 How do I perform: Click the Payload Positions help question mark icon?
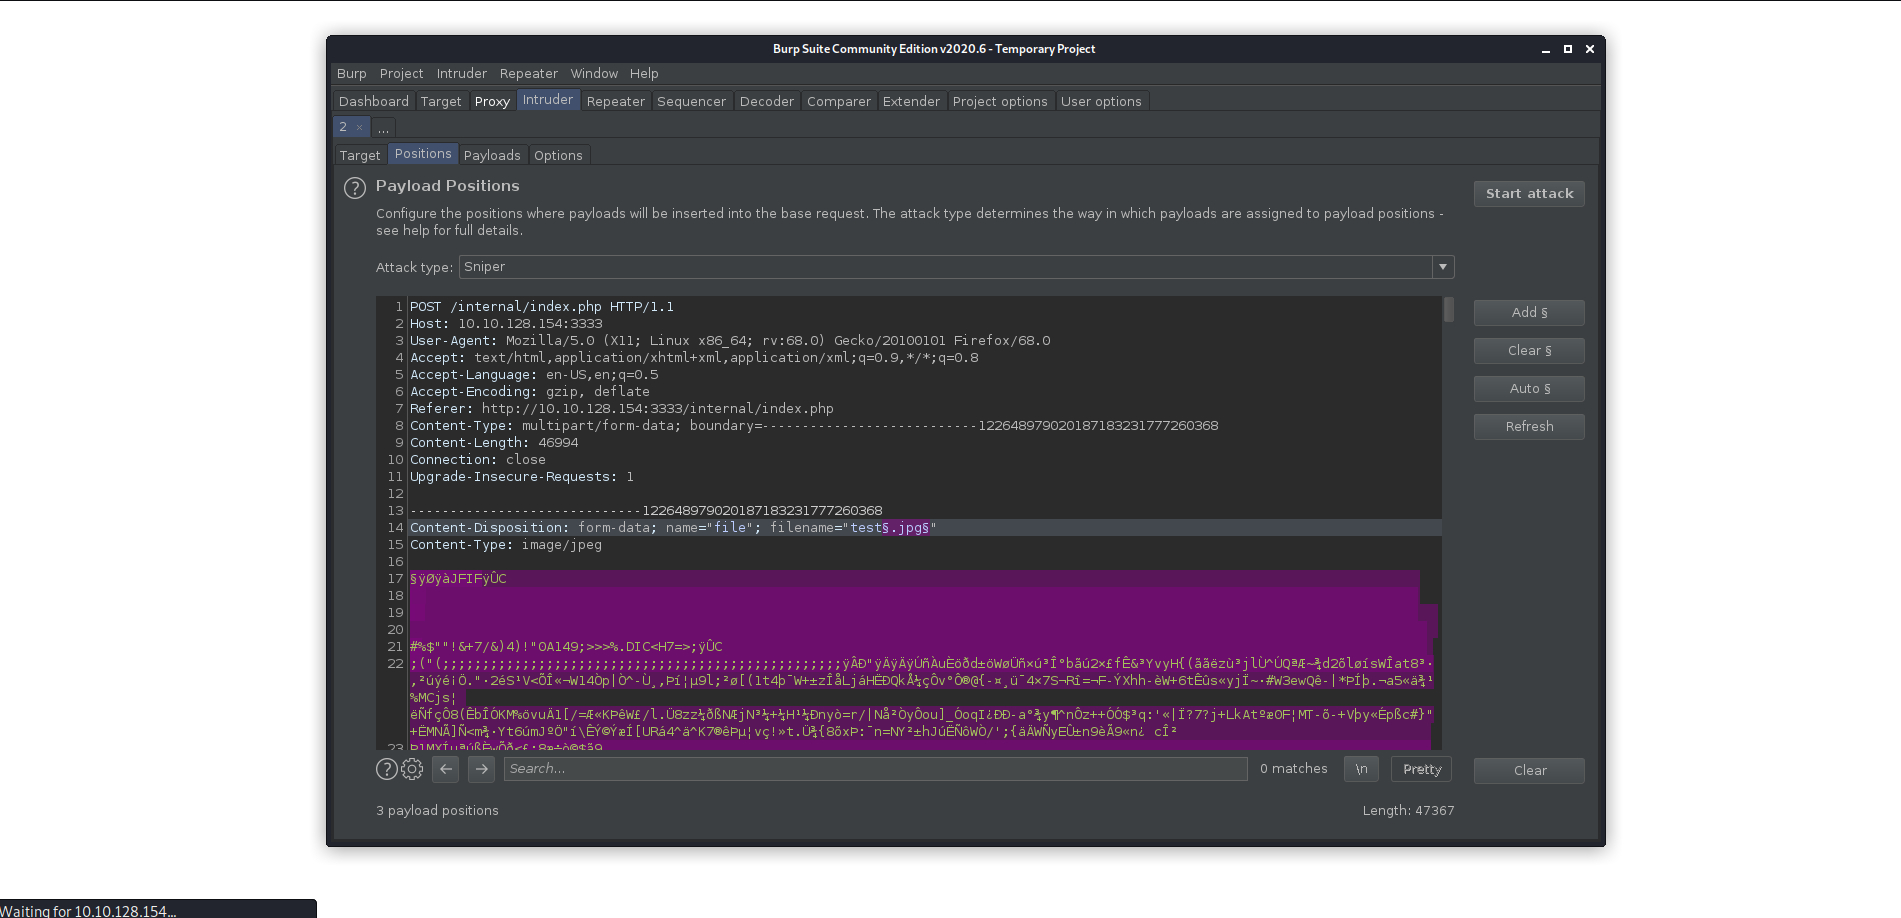(x=355, y=188)
